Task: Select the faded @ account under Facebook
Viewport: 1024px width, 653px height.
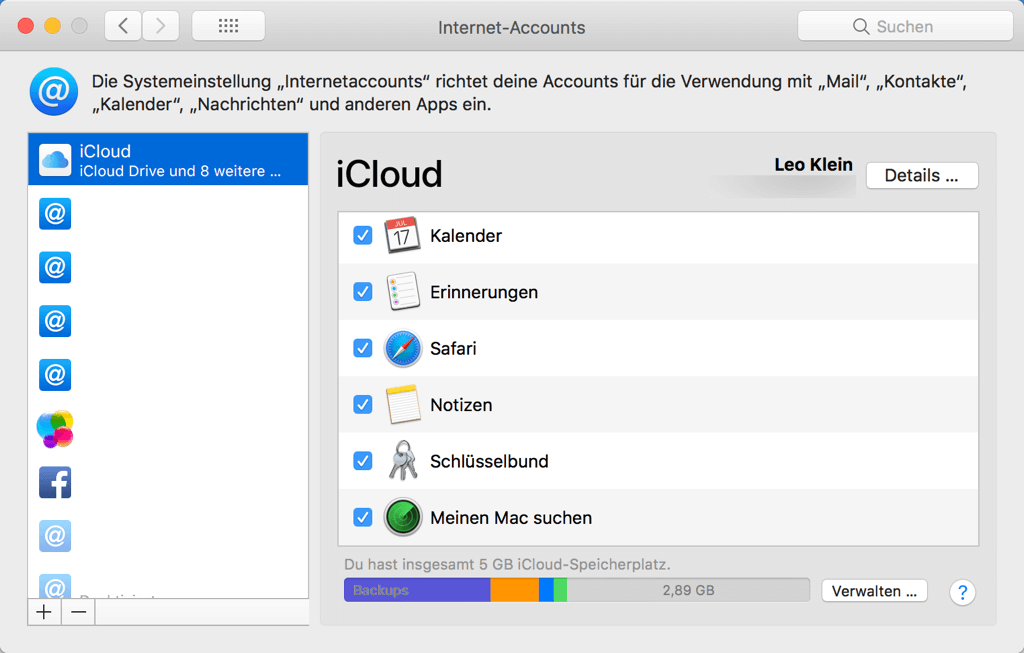Action: click(x=55, y=535)
